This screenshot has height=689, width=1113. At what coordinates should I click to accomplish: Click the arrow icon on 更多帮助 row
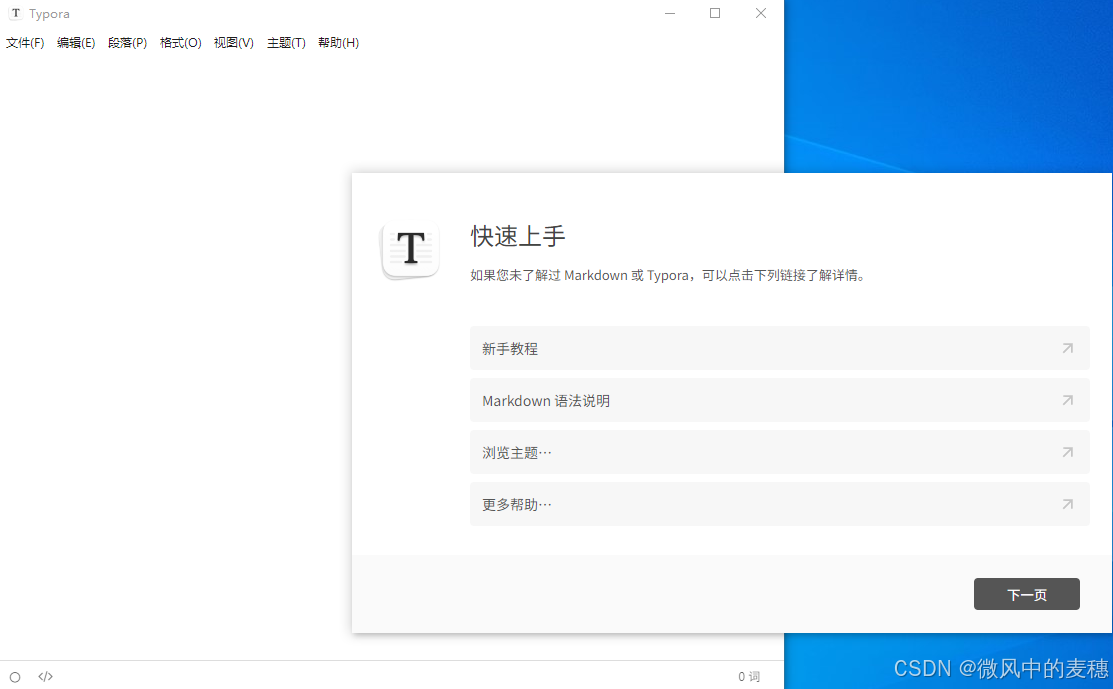pyautogui.click(x=1068, y=505)
